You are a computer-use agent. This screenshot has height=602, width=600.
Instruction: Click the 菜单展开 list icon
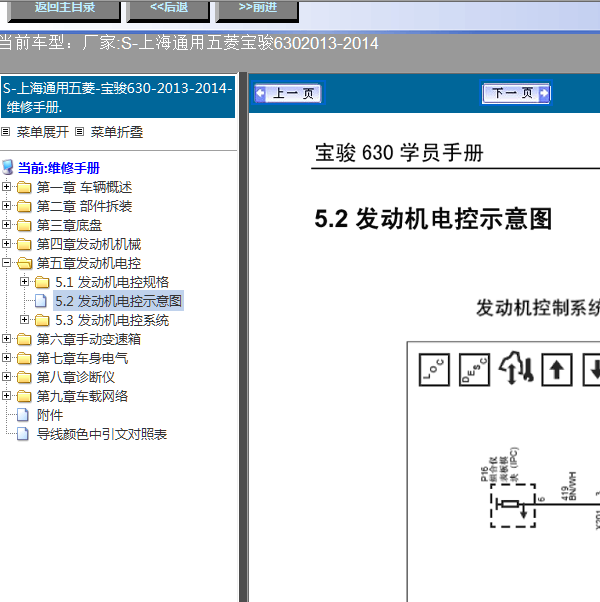5,132
